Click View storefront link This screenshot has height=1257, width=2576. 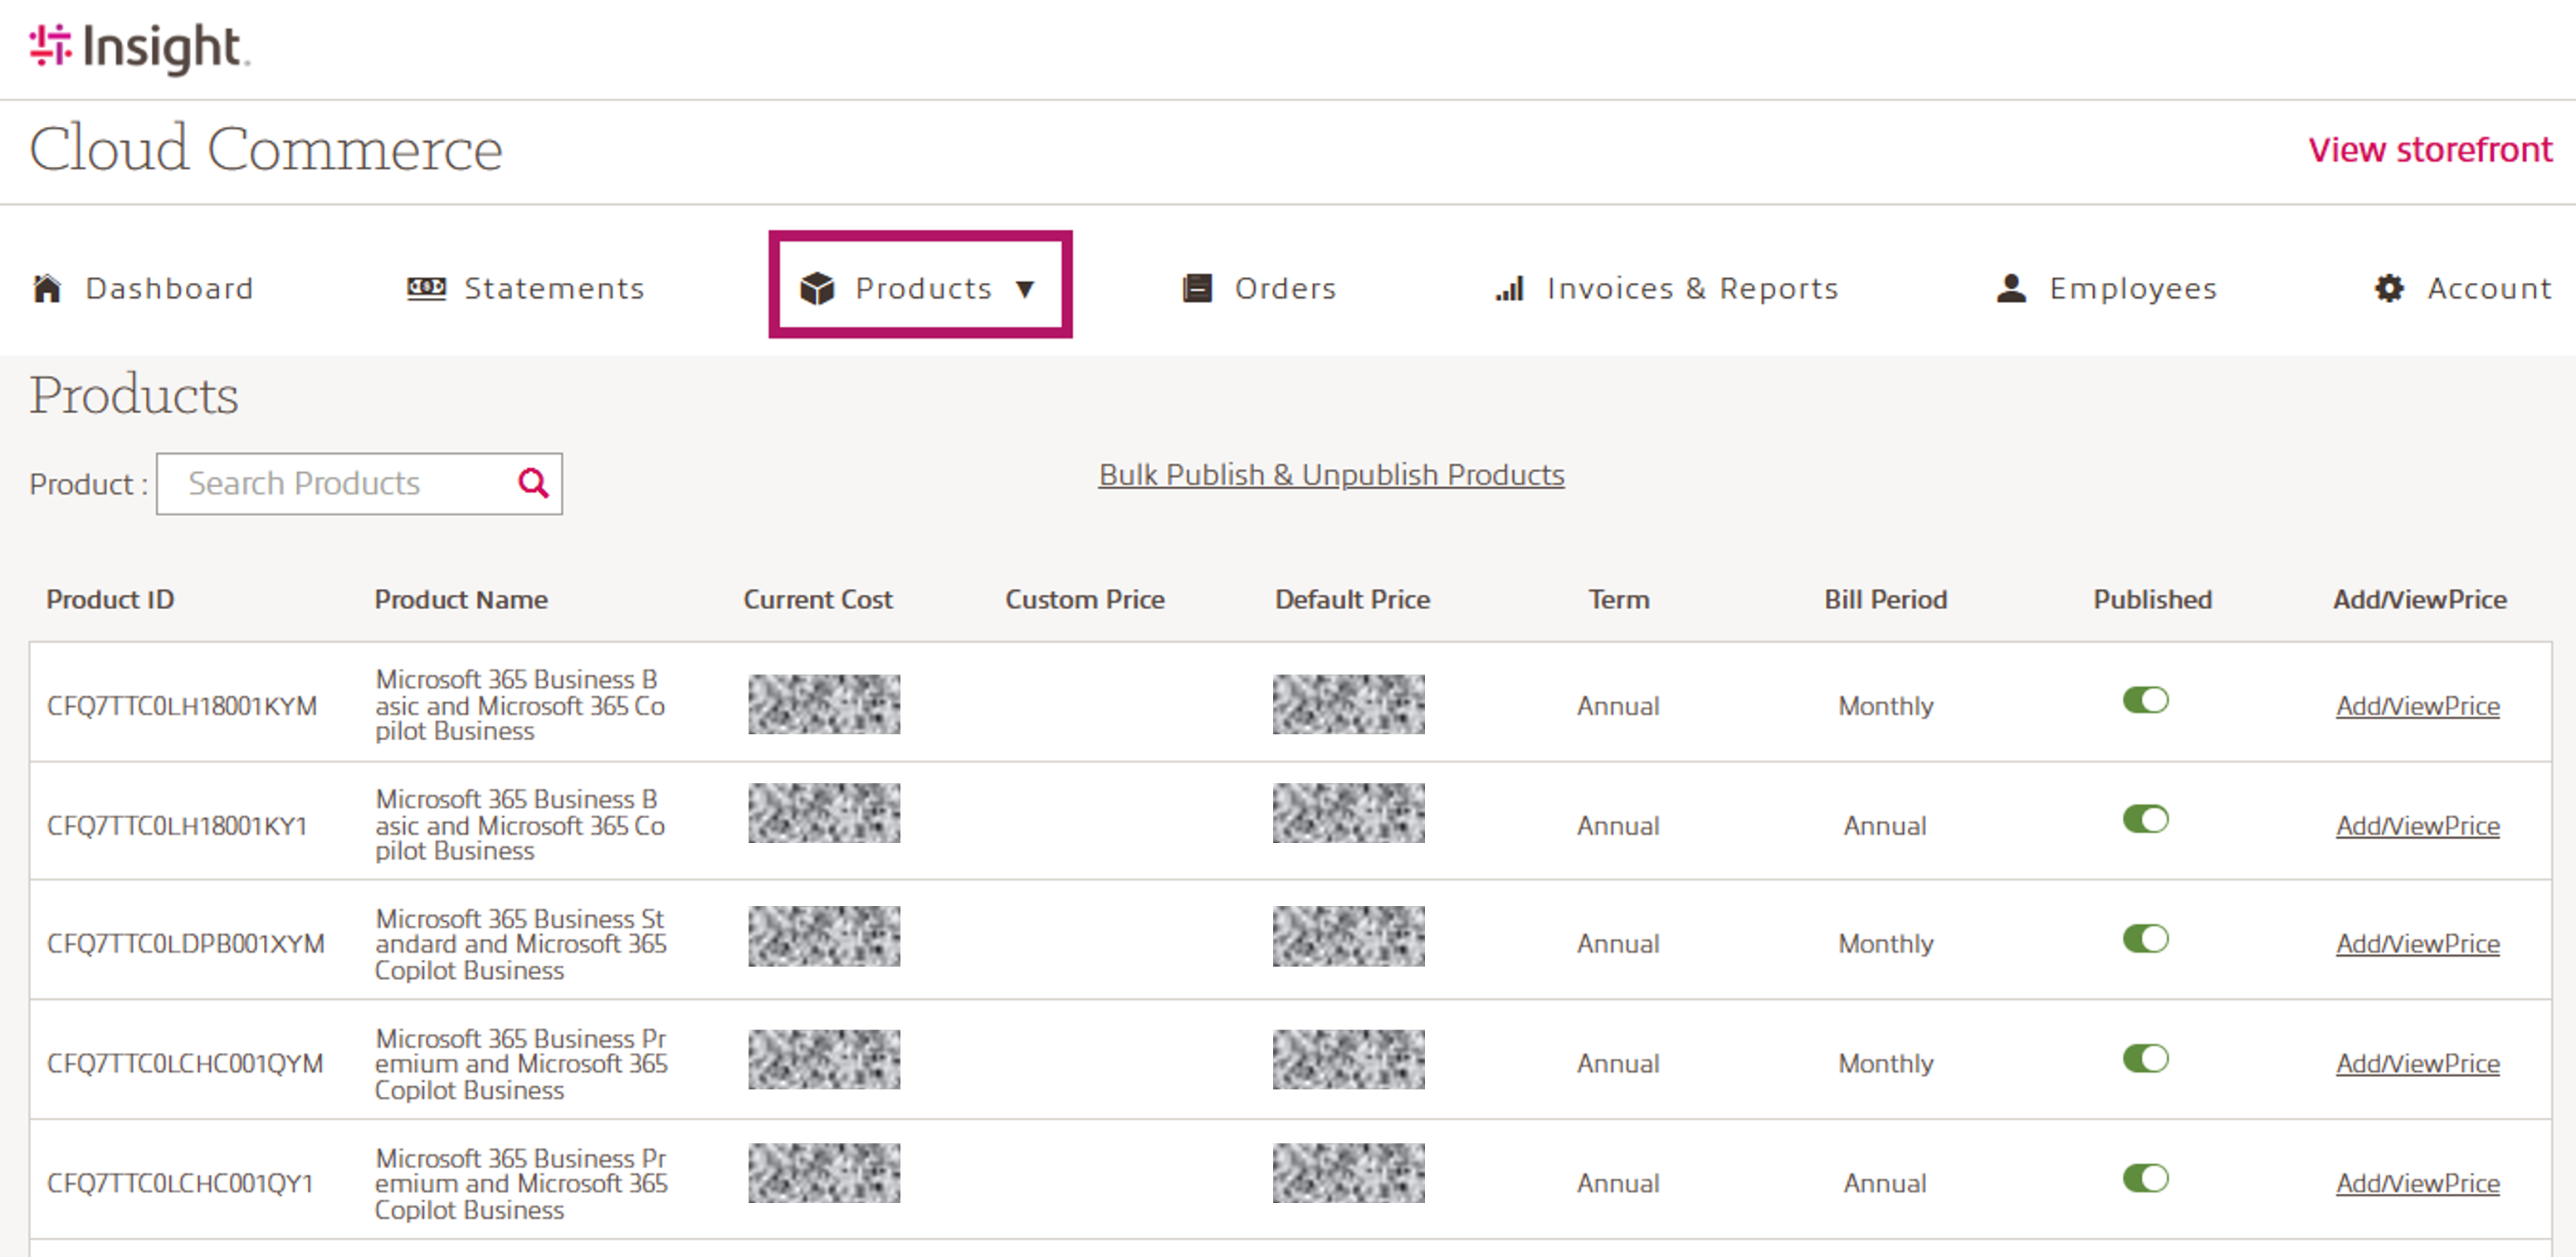[x=2429, y=150]
